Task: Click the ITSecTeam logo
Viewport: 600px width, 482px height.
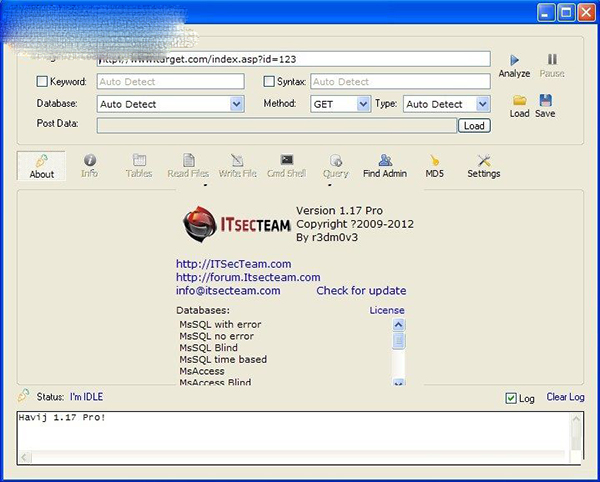Action: click(236, 224)
